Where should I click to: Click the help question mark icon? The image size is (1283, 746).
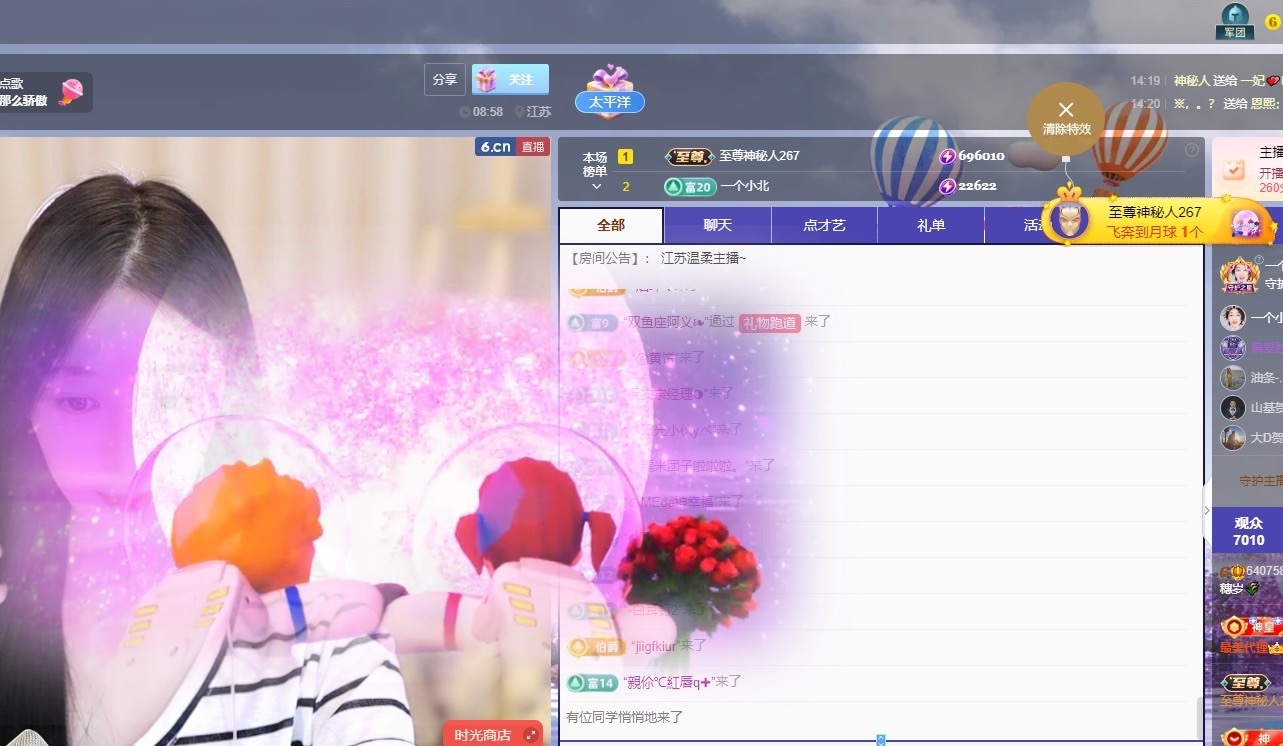(1191, 150)
